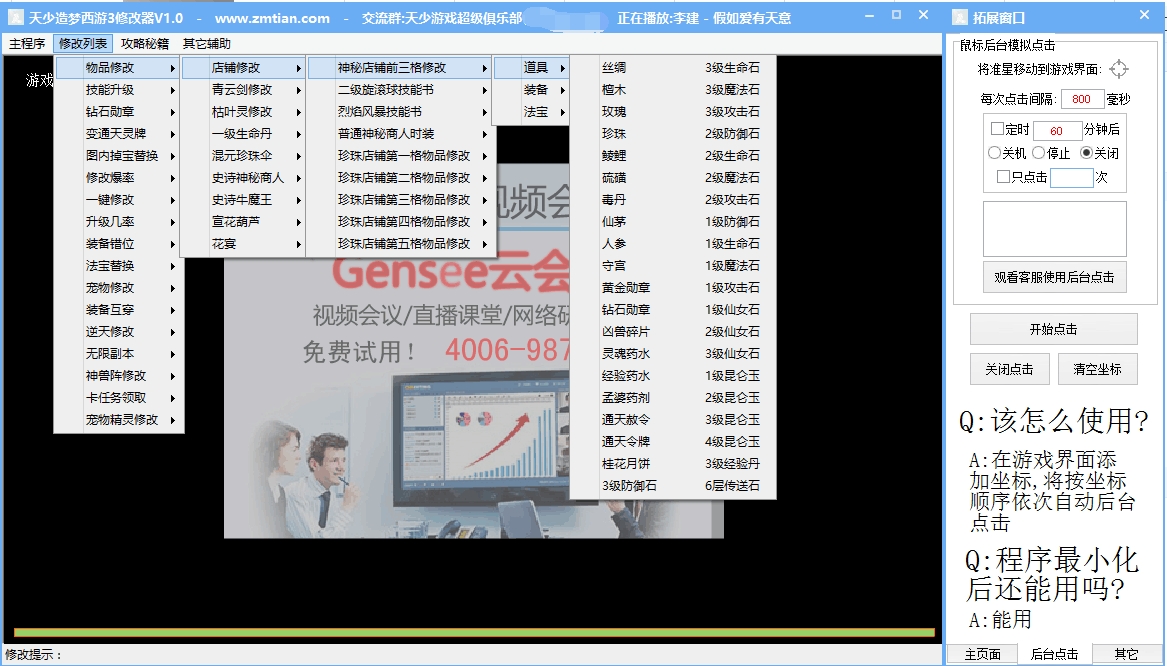The image size is (1167, 666).
Task: Click the empty coordinates list box
Action: coord(1055,229)
